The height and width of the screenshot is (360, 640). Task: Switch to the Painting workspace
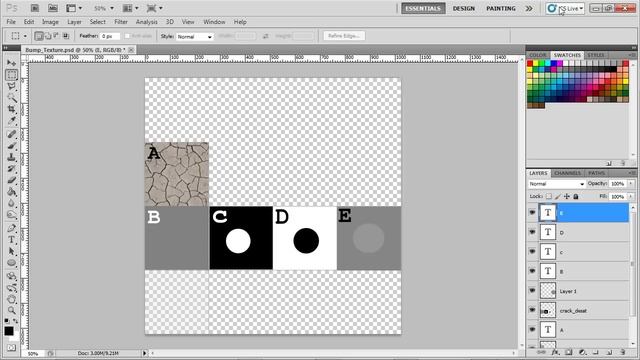point(501,8)
